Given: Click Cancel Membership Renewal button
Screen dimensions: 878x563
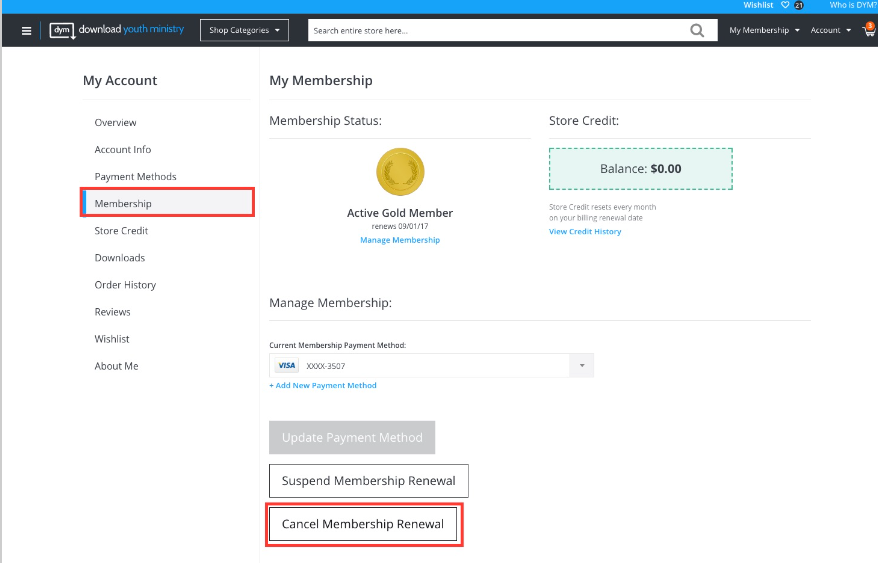Looking at the screenshot, I should point(363,524).
